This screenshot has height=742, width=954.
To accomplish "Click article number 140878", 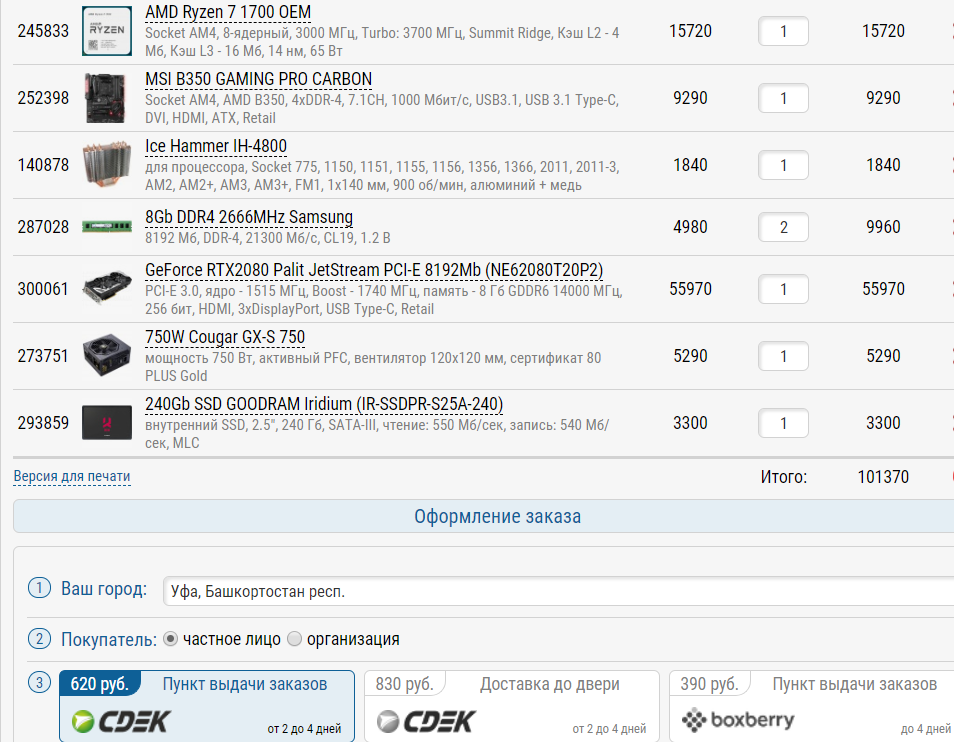I will click(x=43, y=165).
